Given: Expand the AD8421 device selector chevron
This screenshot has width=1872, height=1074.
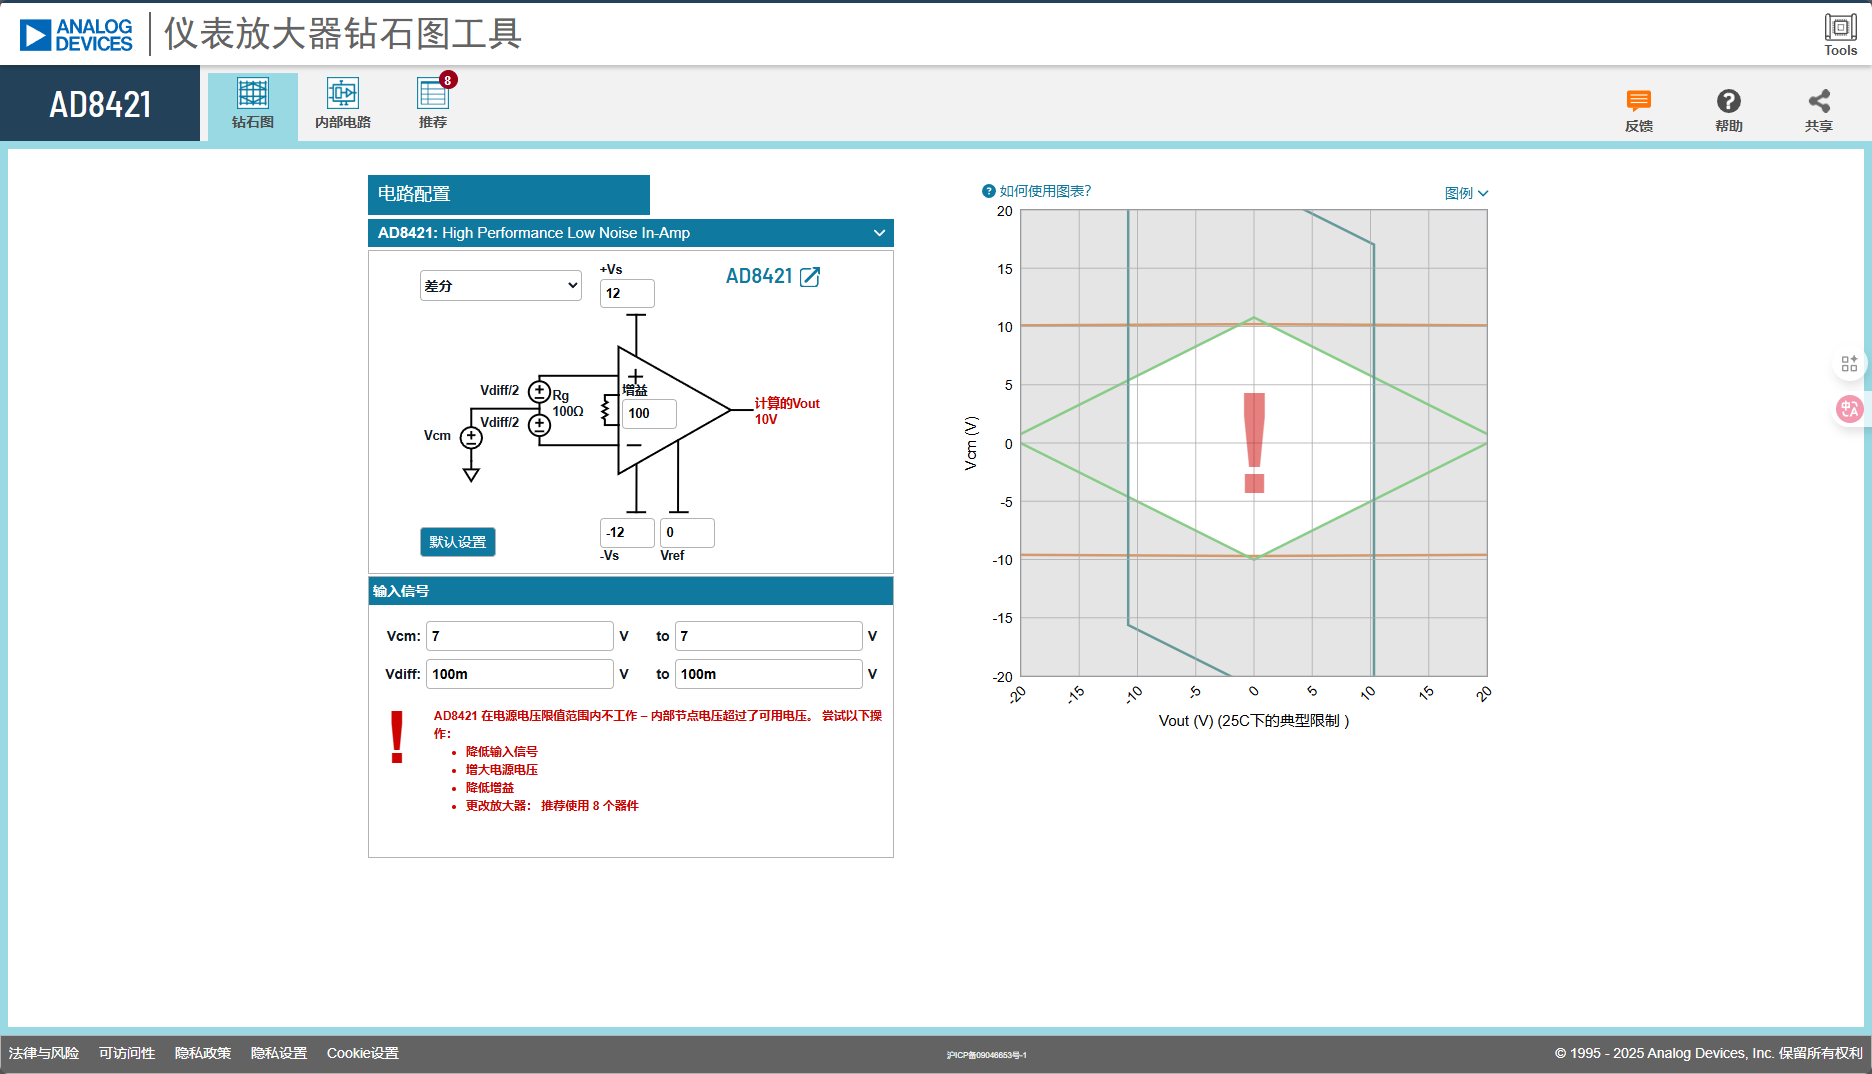Looking at the screenshot, I should click(879, 233).
